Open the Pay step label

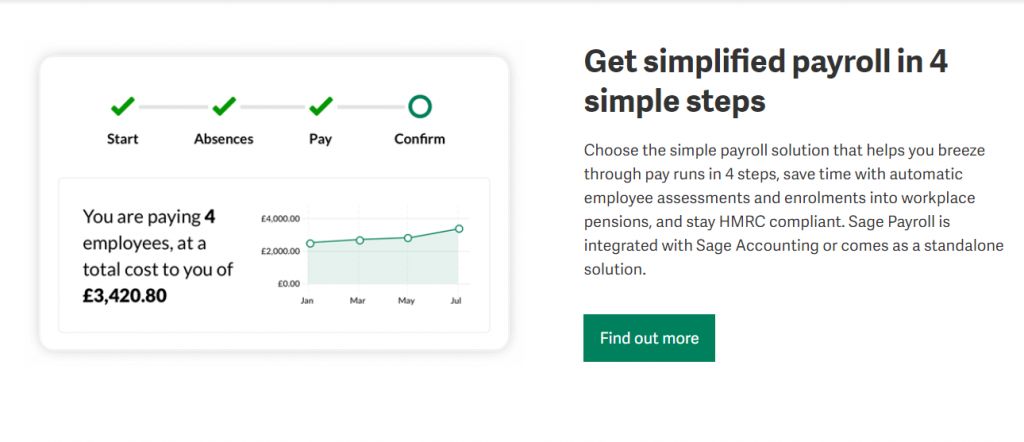coord(321,139)
